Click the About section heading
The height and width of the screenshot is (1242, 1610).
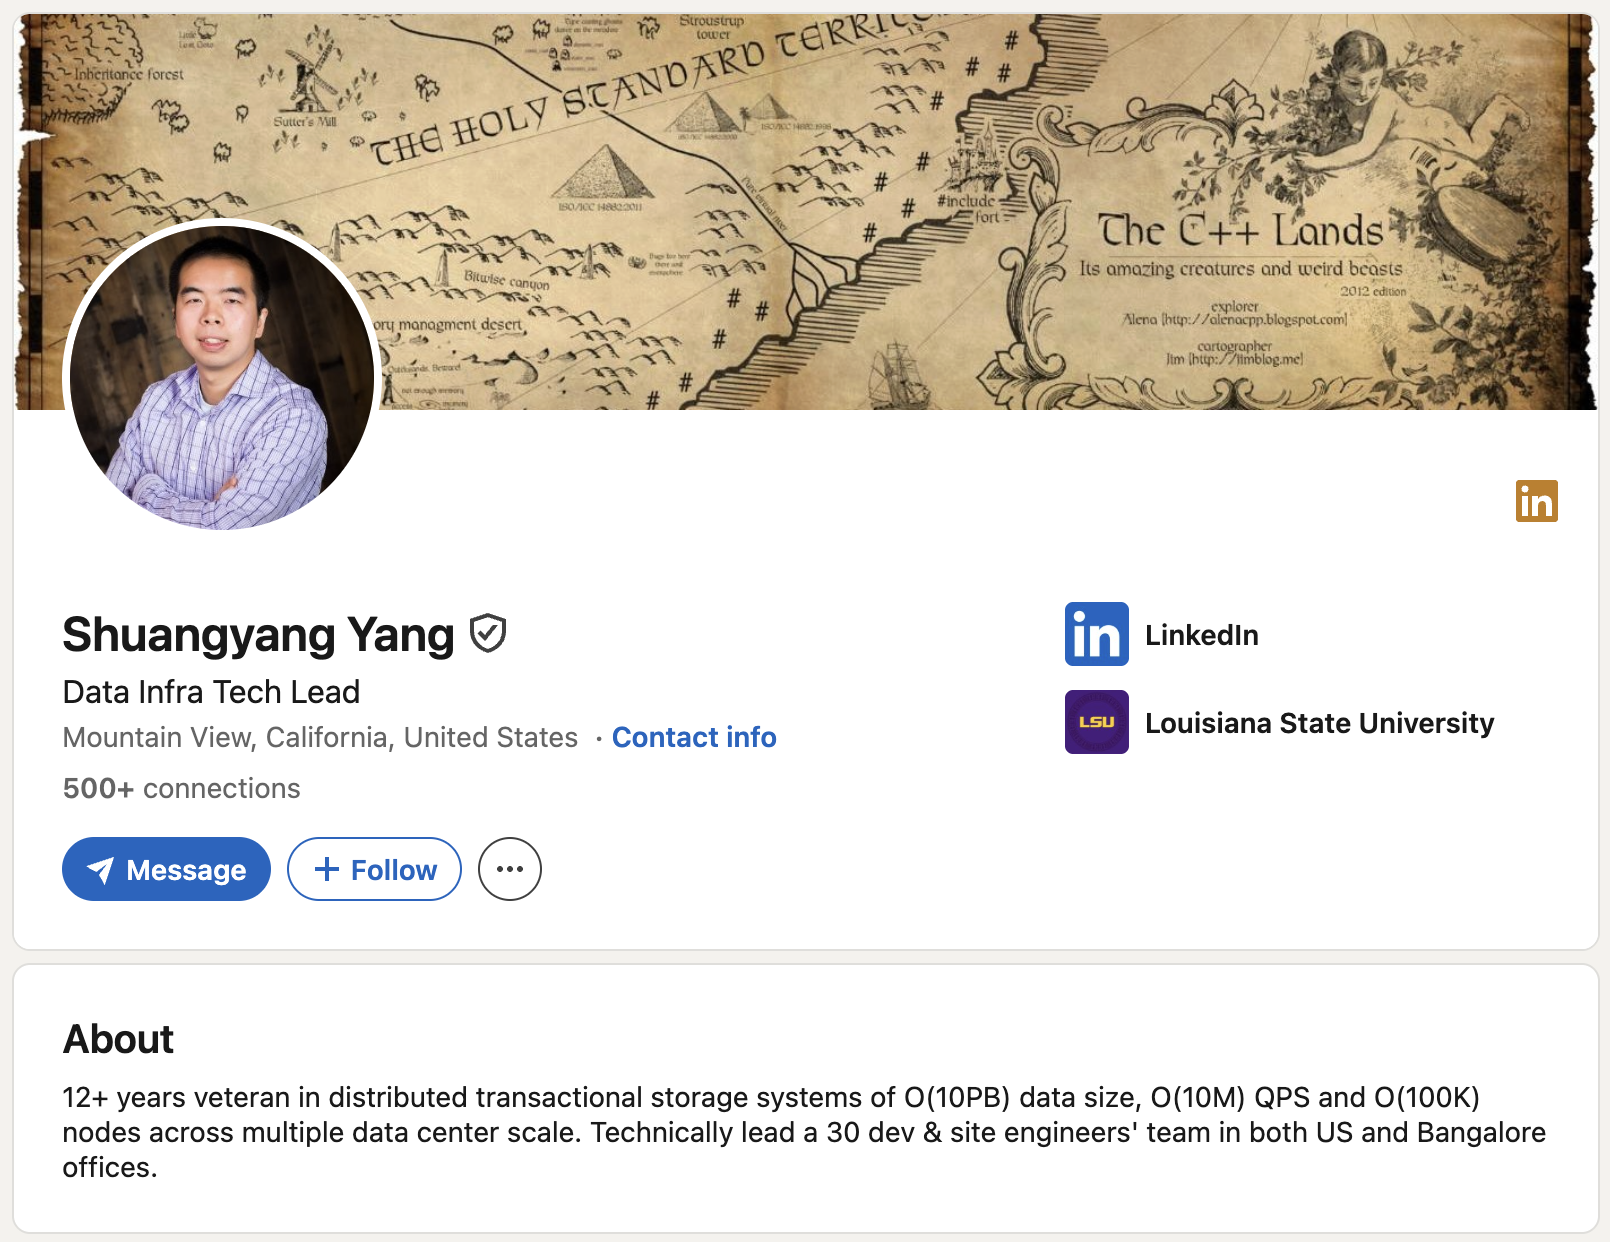point(118,1039)
